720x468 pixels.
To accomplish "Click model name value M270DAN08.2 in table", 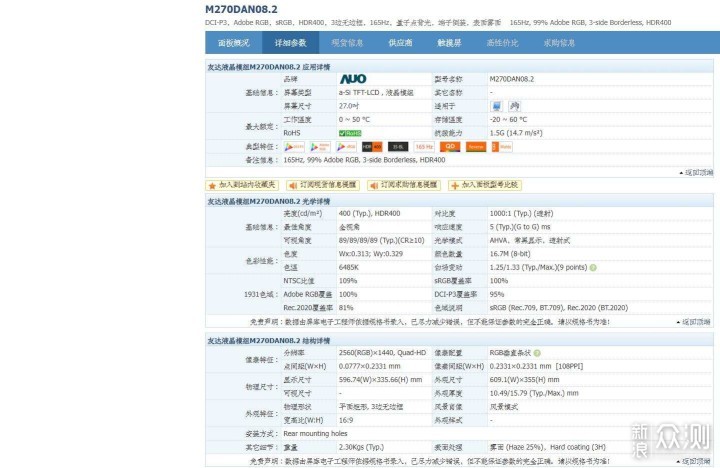I will click(512, 79).
